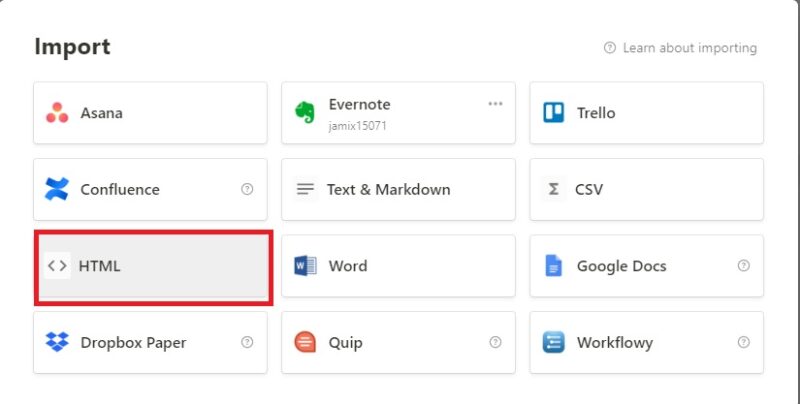
Task: Click the Word document icon
Action: 305,266
